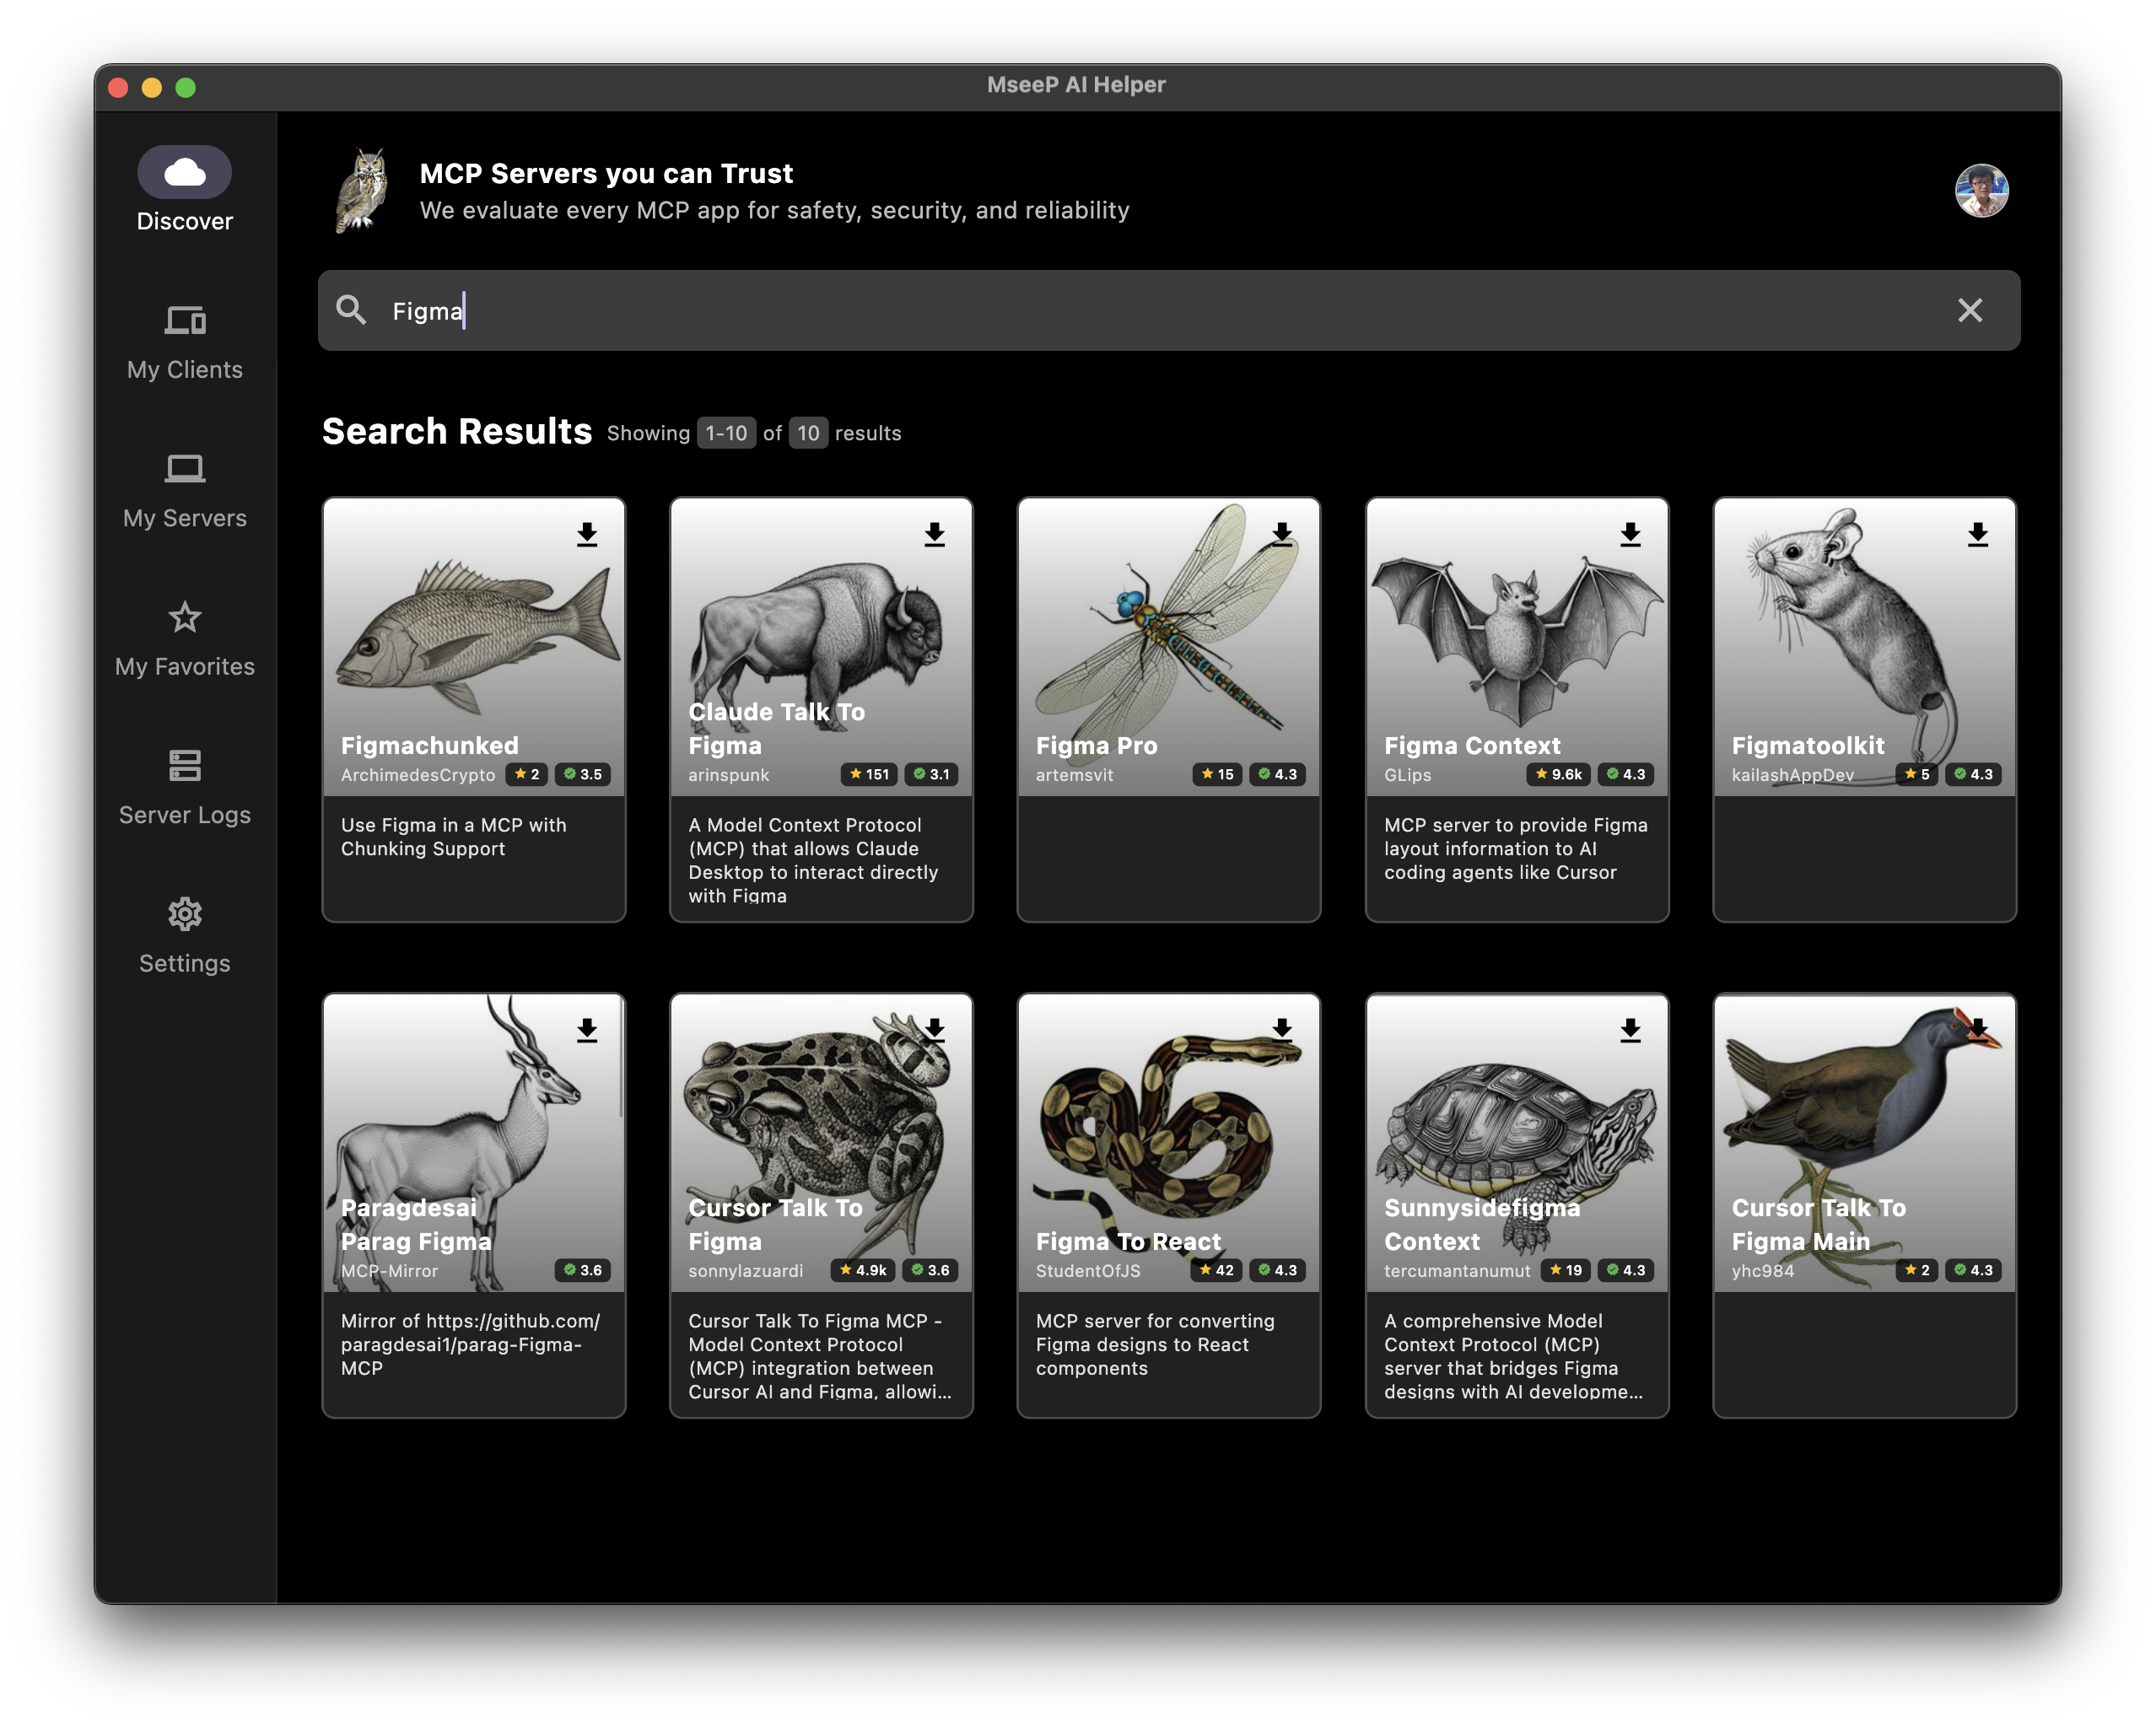Go to My Servers page
Image resolution: width=2156 pixels, height=1729 pixels.
click(x=185, y=490)
